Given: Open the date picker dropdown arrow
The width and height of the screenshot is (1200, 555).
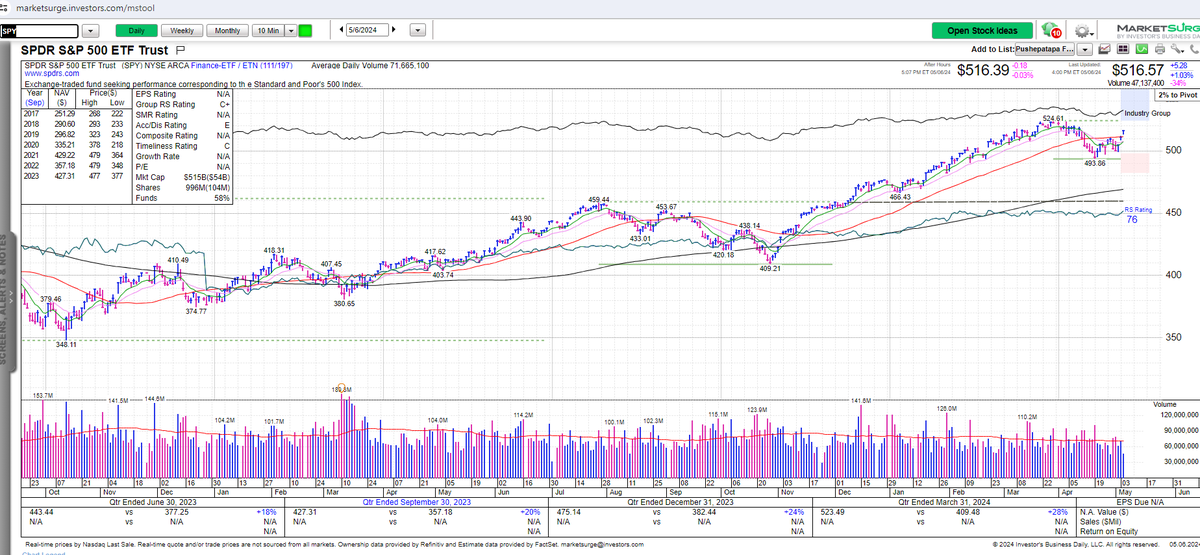Looking at the screenshot, I should [x=417, y=31].
